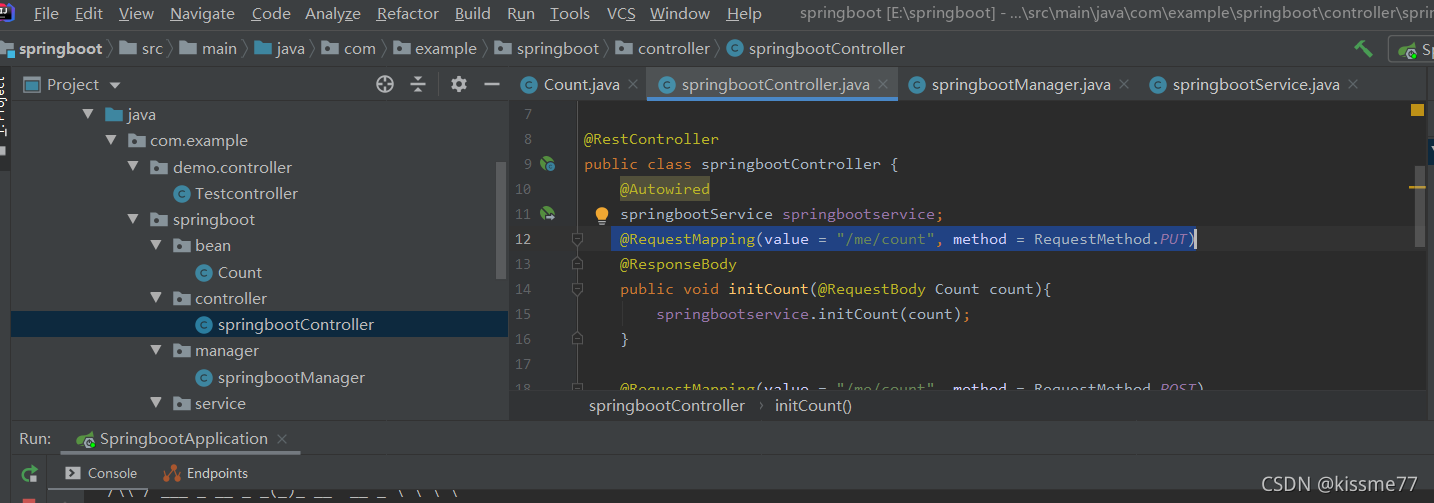Collapse the controller folder in tree
This screenshot has width=1434, height=503.
155,298
